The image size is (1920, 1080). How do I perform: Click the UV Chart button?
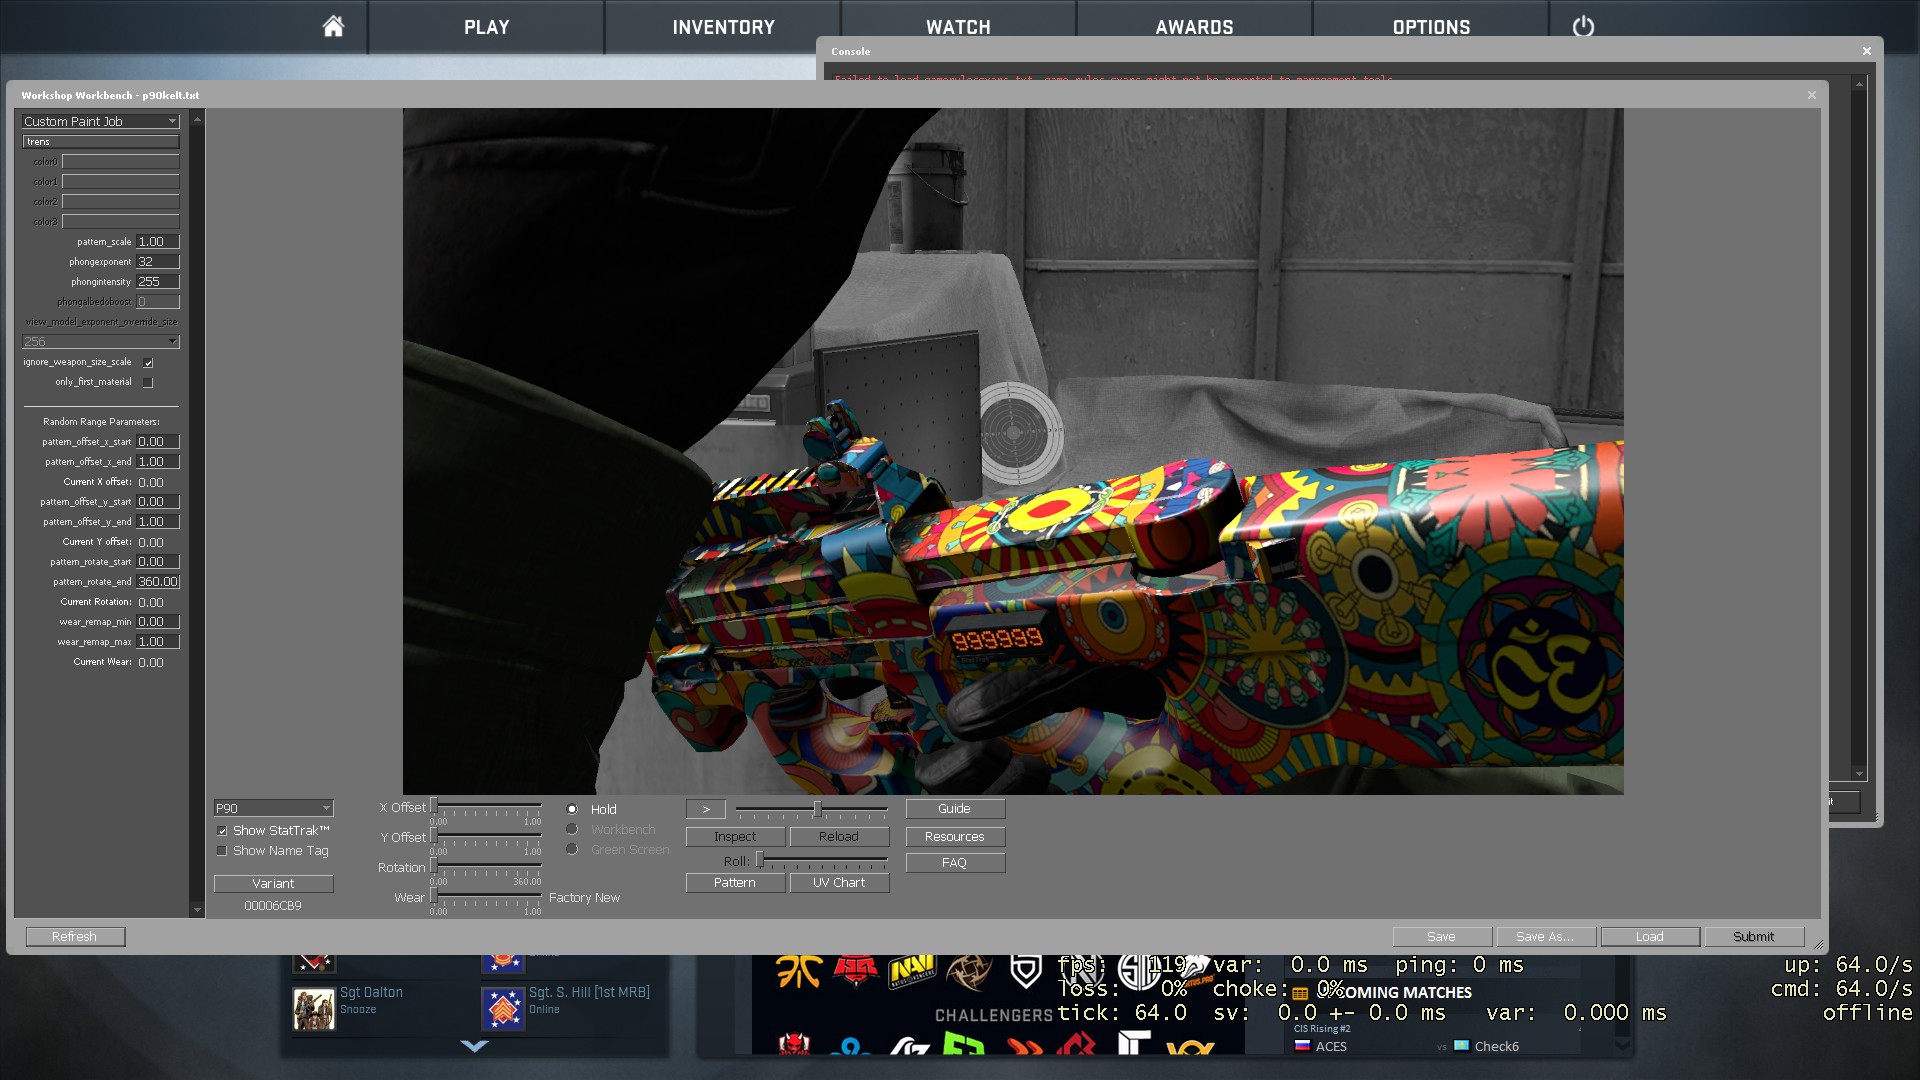pos(838,883)
